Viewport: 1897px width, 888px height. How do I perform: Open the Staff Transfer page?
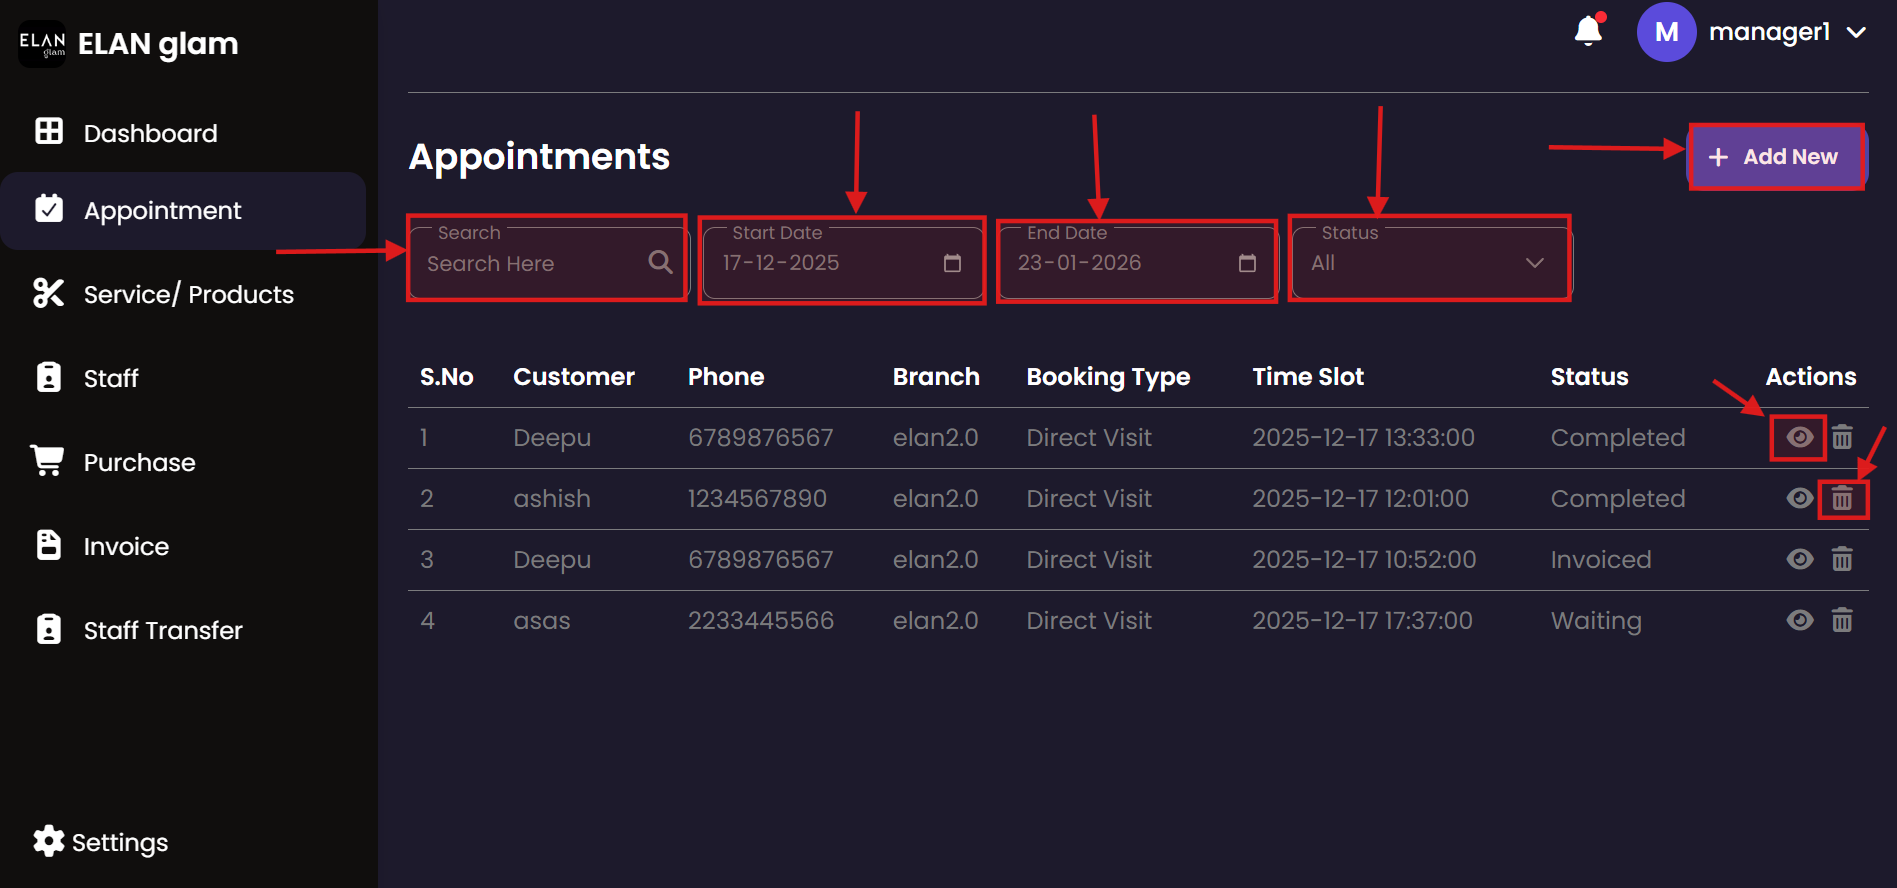(x=162, y=630)
